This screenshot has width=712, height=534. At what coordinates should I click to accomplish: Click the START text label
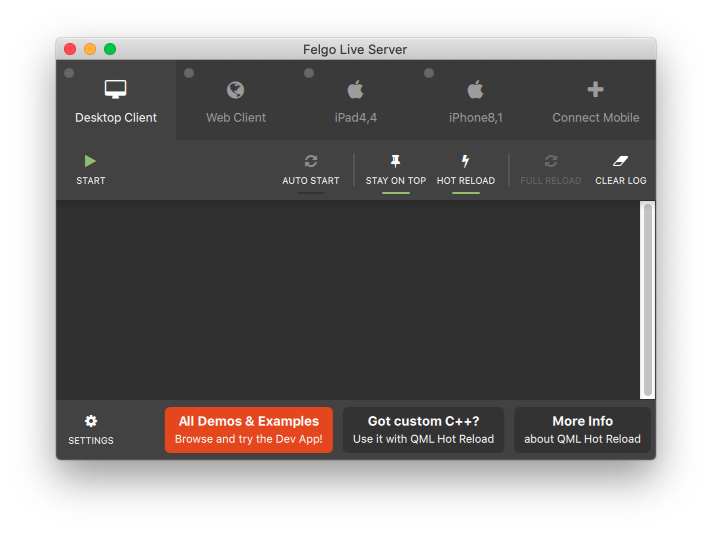pyautogui.click(x=90, y=181)
